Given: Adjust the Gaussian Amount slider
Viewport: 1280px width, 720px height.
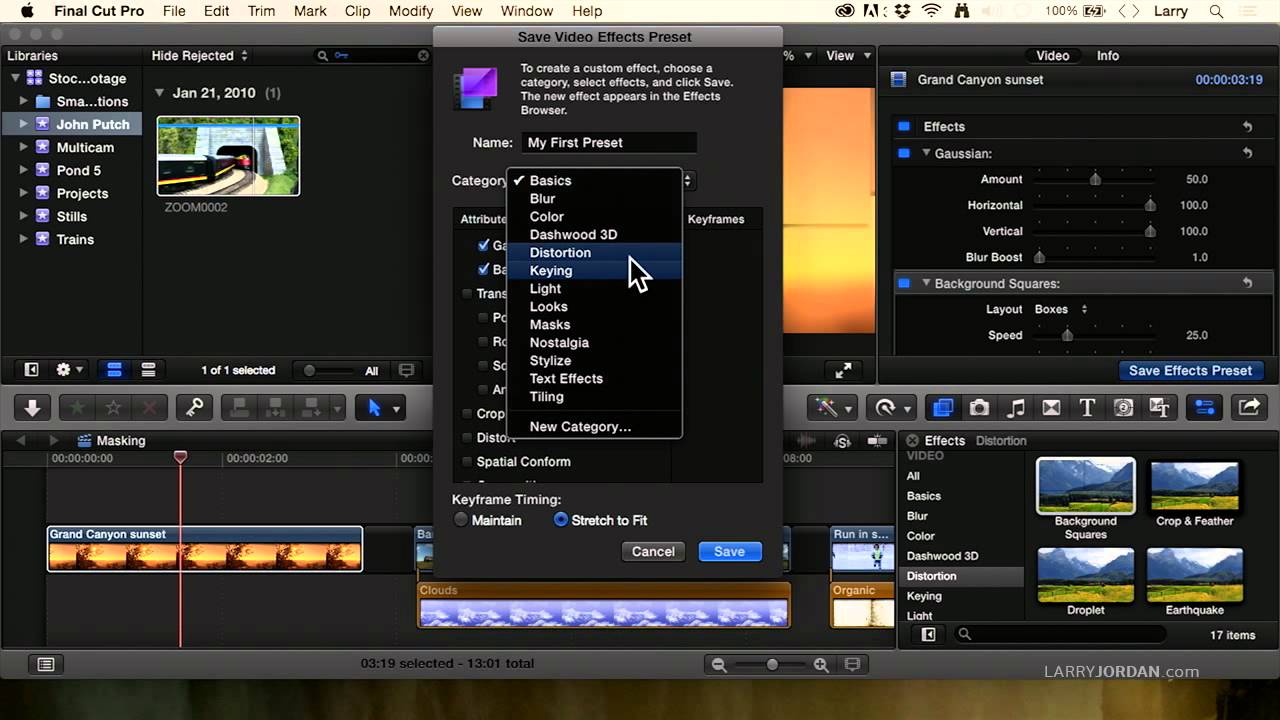Looking at the screenshot, I should 1095,179.
